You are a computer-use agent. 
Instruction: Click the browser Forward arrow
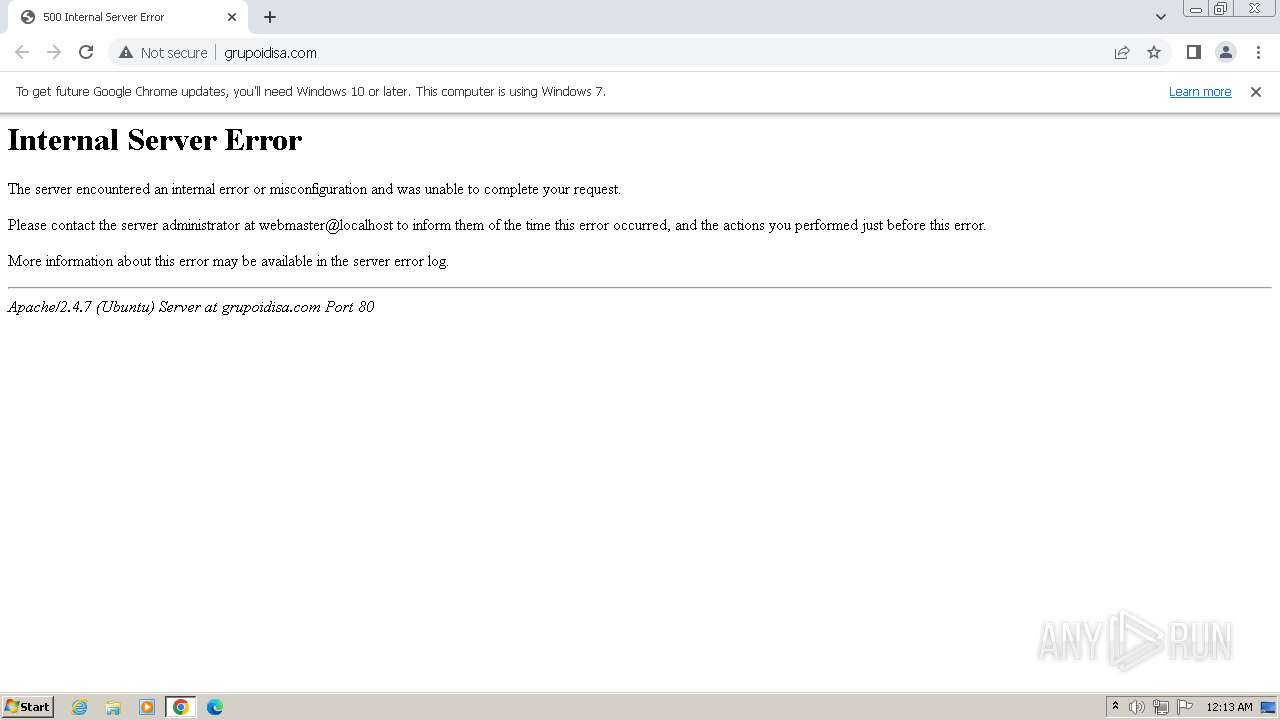pos(54,52)
